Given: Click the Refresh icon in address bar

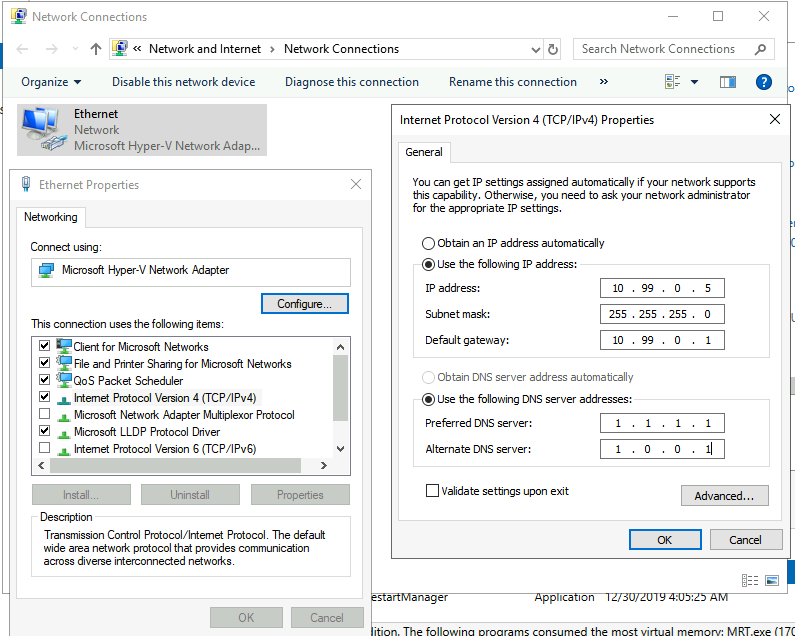Looking at the screenshot, I should pyautogui.click(x=553, y=49).
